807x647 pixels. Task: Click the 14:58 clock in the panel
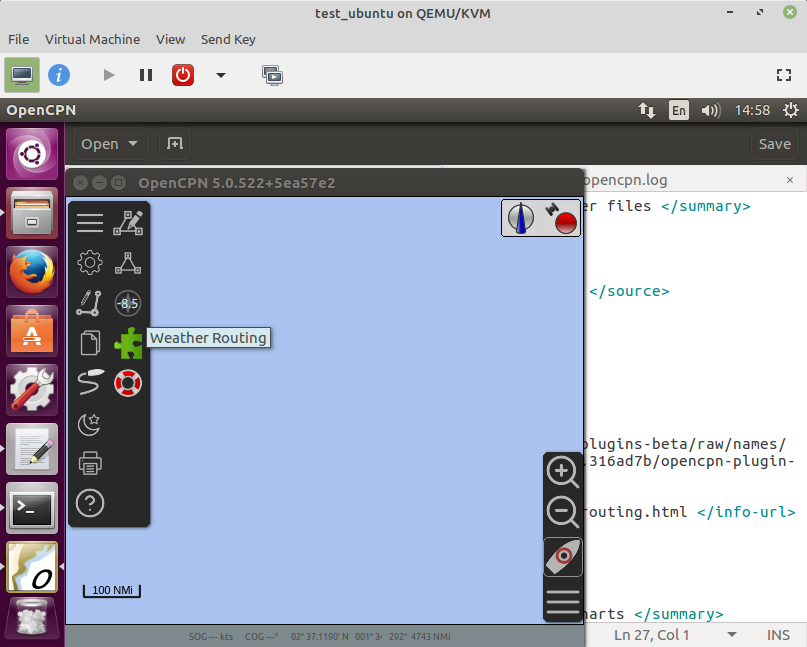752,110
